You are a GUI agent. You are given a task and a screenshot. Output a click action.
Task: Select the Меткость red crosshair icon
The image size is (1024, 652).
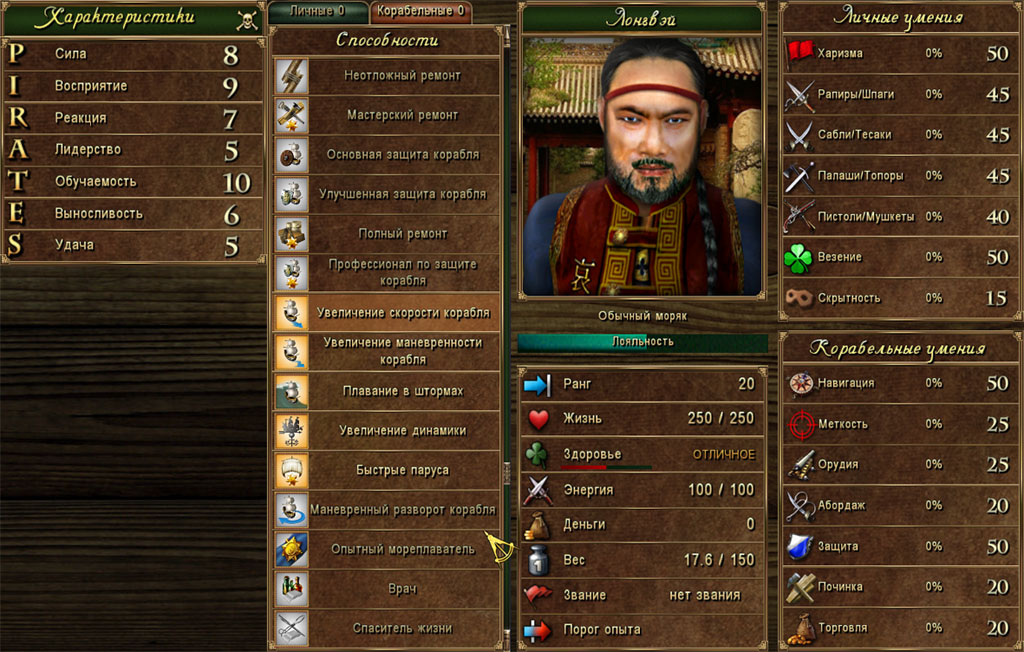(800, 424)
